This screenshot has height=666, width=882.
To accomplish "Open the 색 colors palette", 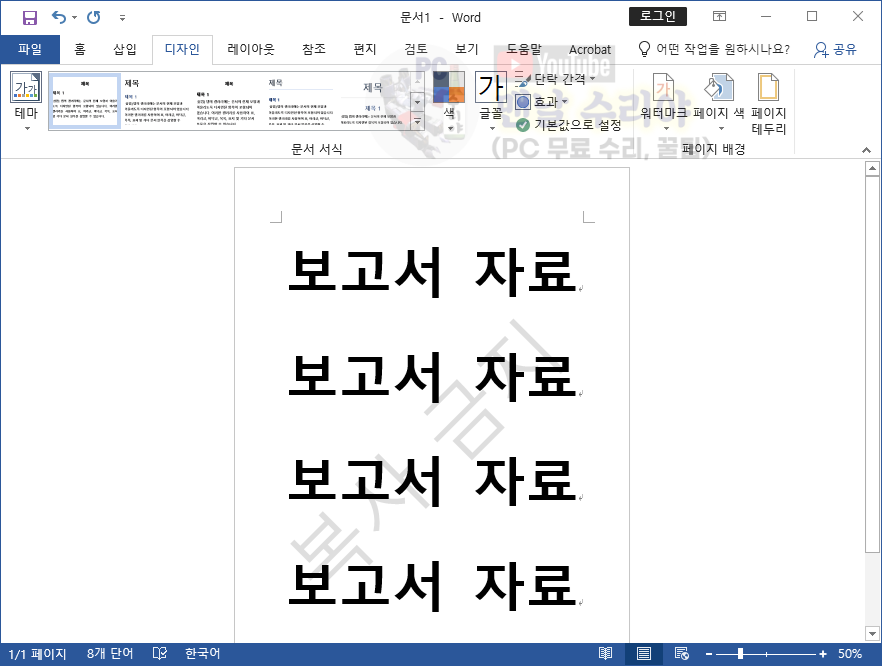I will click(x=449, y=102).
